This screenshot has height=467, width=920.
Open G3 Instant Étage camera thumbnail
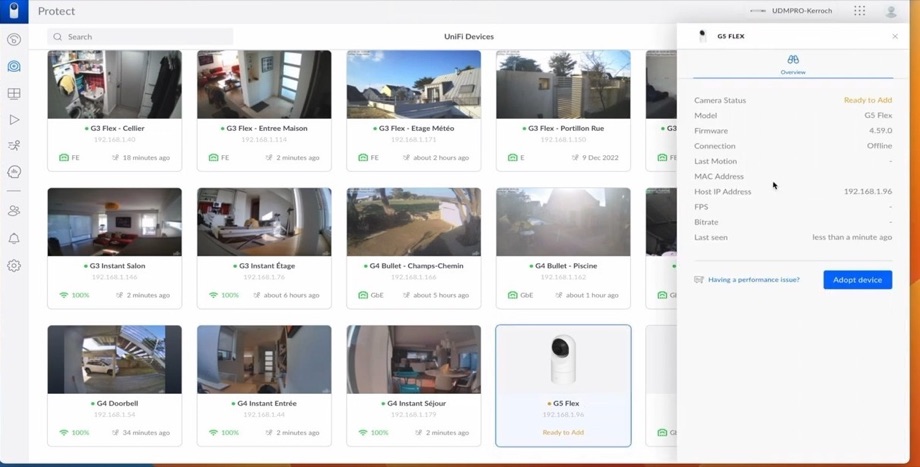[x=264, y=222]
